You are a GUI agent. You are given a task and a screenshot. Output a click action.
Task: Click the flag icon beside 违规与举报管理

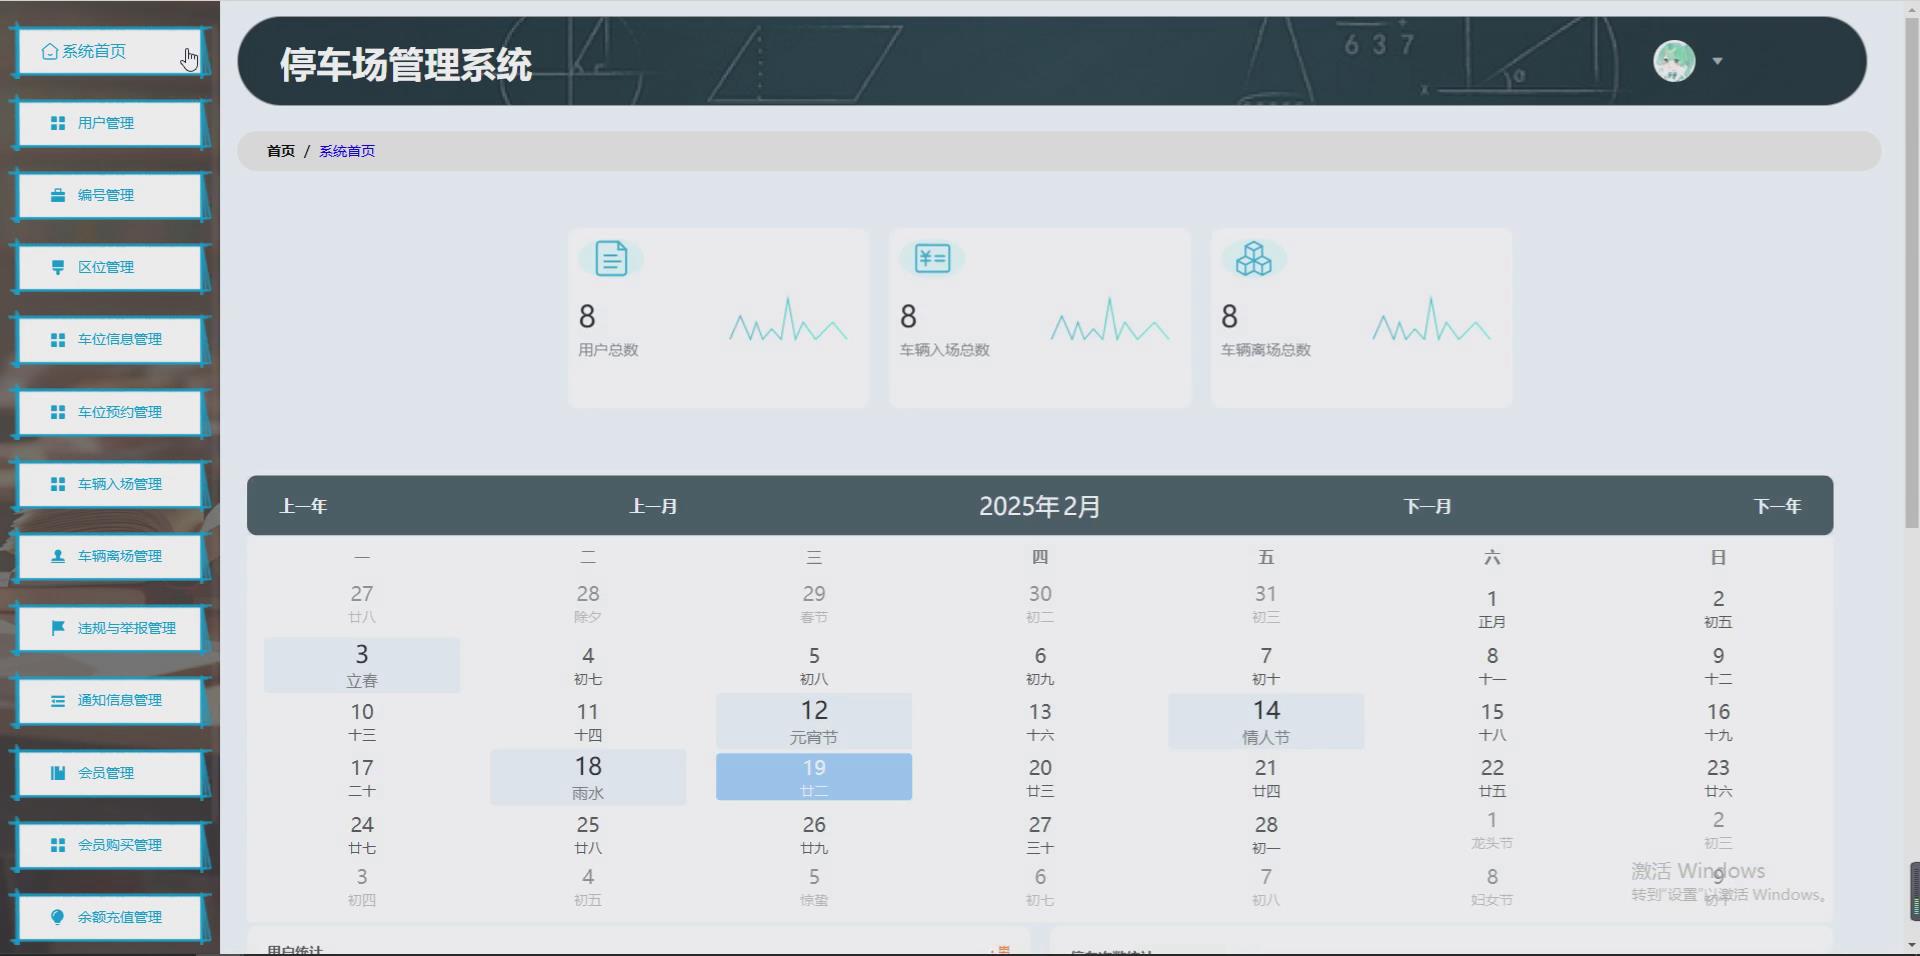click(x=58, y=628)
